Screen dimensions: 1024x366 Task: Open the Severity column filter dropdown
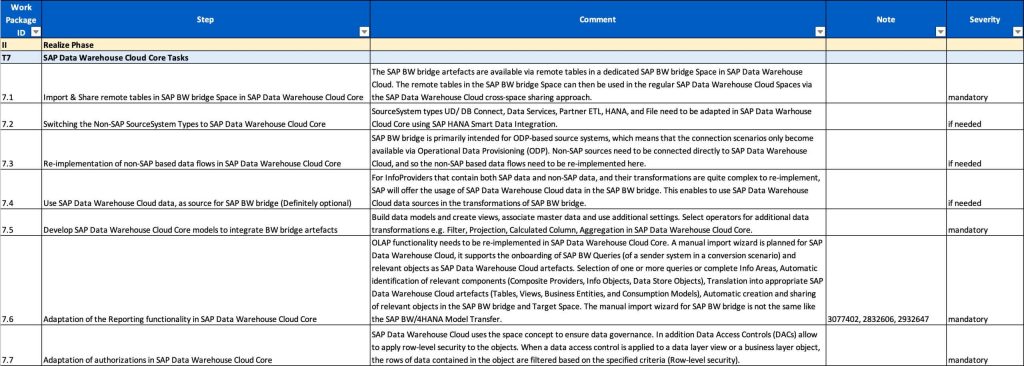1017,31
